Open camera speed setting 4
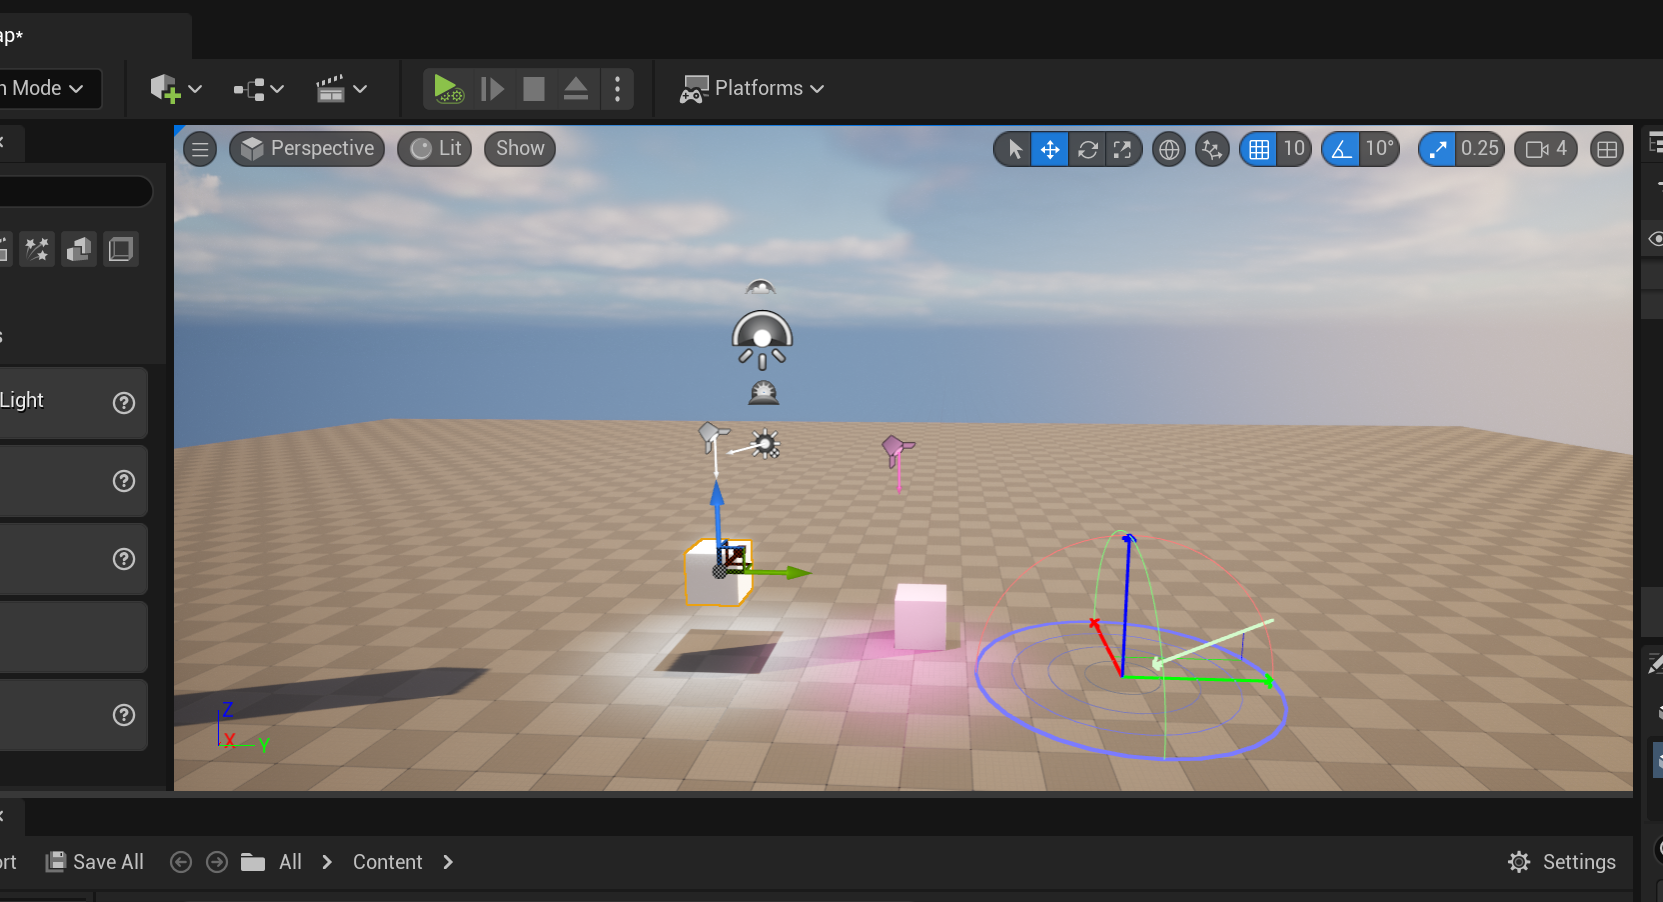Screen dimensions: 1663x902 [x=1546, y=149]
